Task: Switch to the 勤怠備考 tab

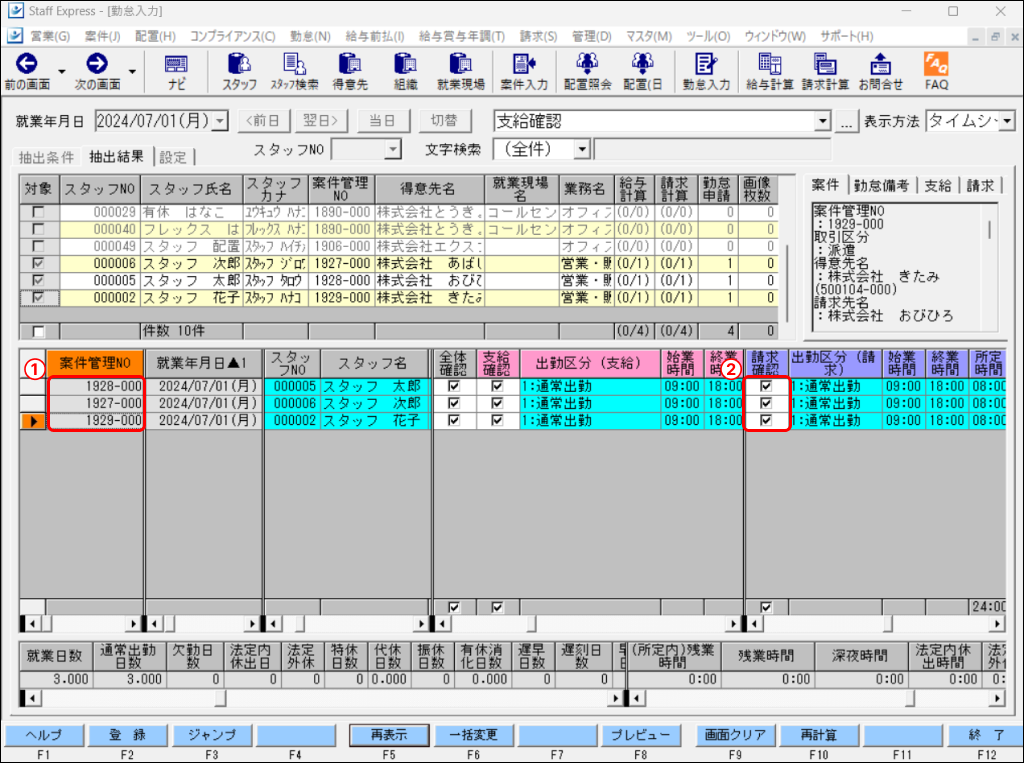Action: point(882,186)
